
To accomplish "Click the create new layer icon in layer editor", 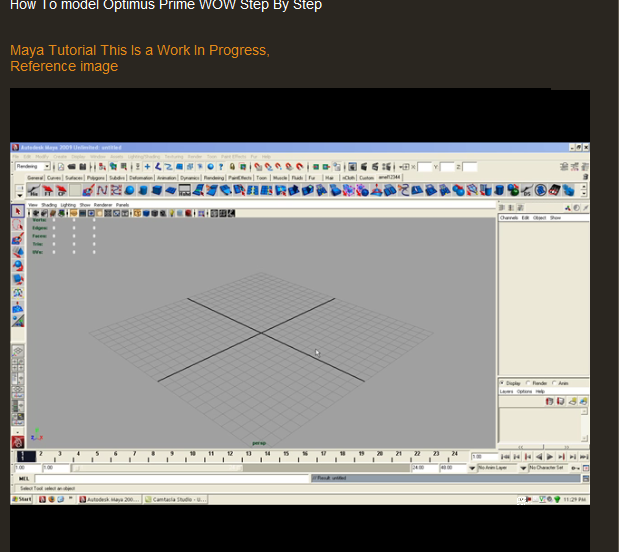I will point(572,401).
